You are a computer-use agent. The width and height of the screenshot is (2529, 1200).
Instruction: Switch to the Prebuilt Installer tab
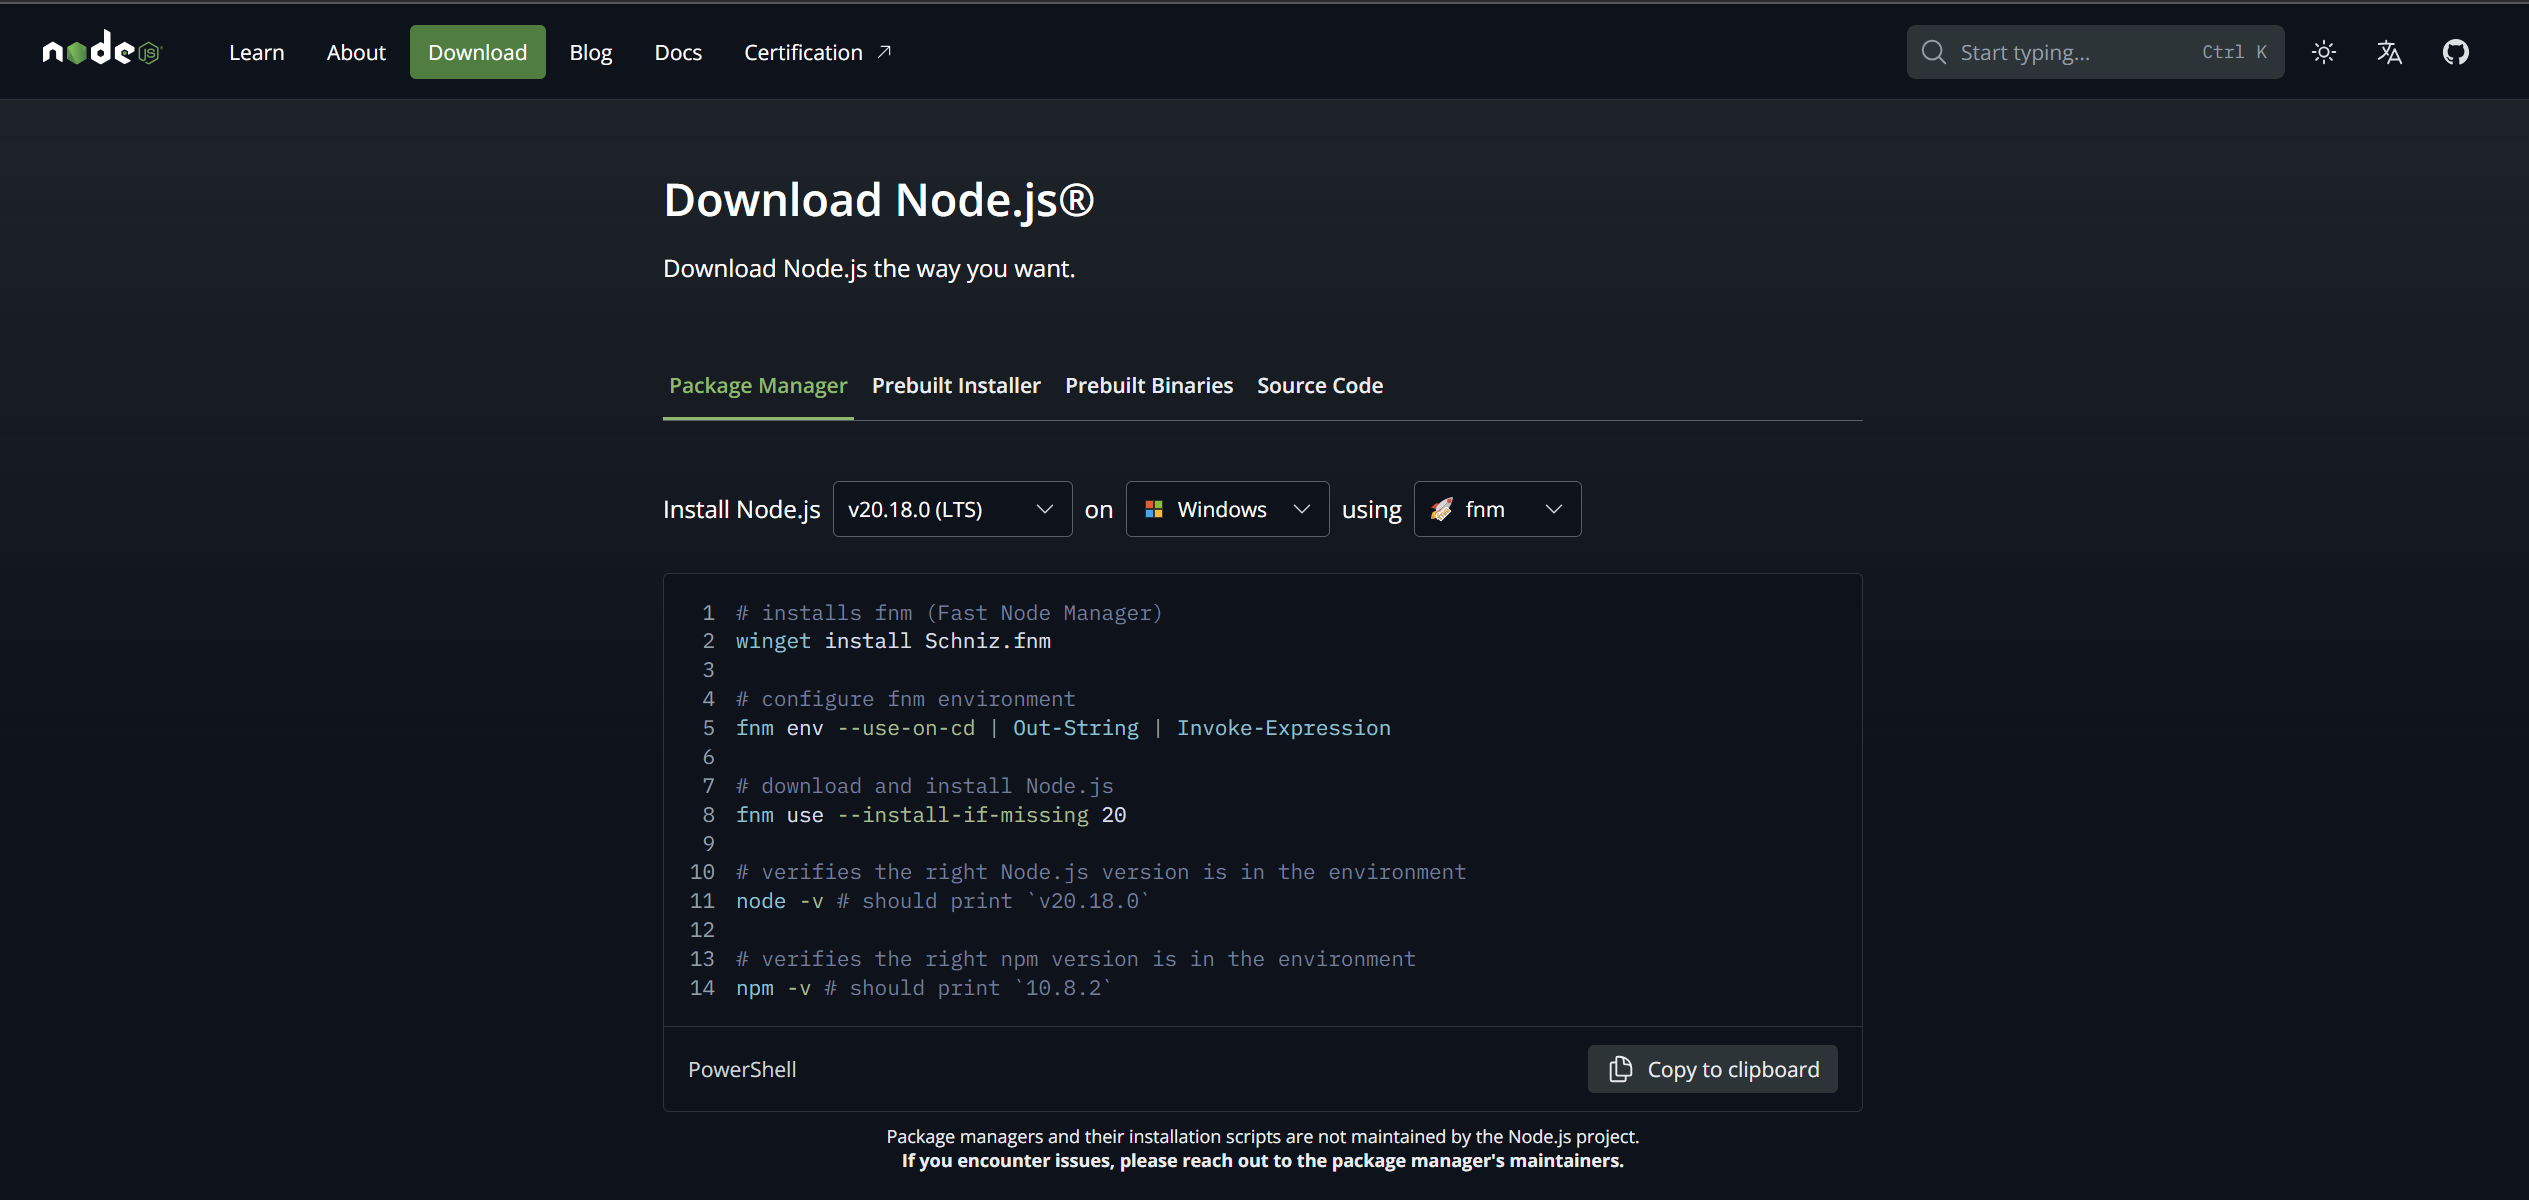[x=956, y=386]
